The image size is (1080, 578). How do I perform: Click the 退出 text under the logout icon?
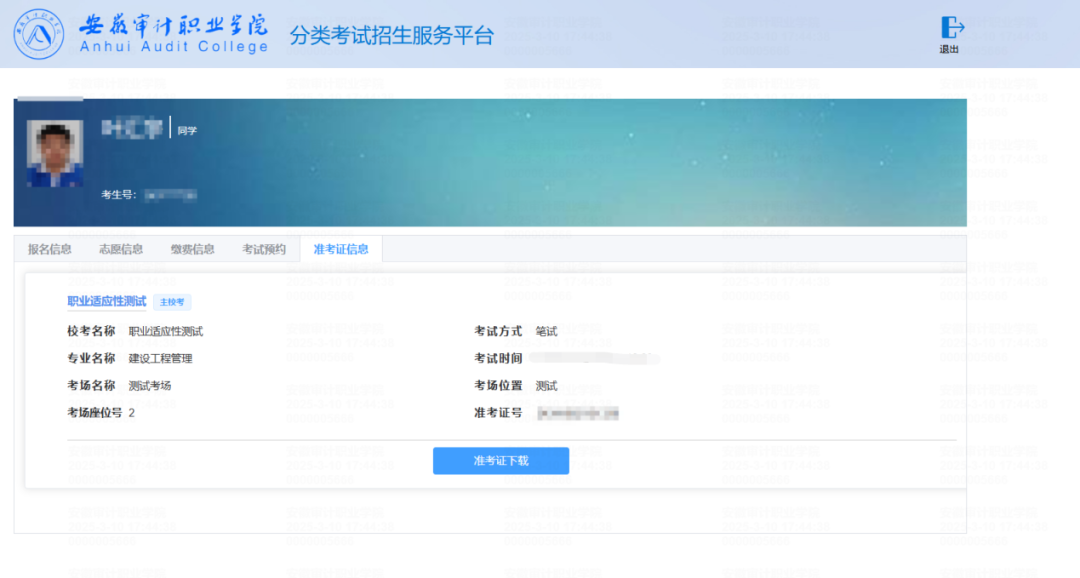[x=949, y=50]
